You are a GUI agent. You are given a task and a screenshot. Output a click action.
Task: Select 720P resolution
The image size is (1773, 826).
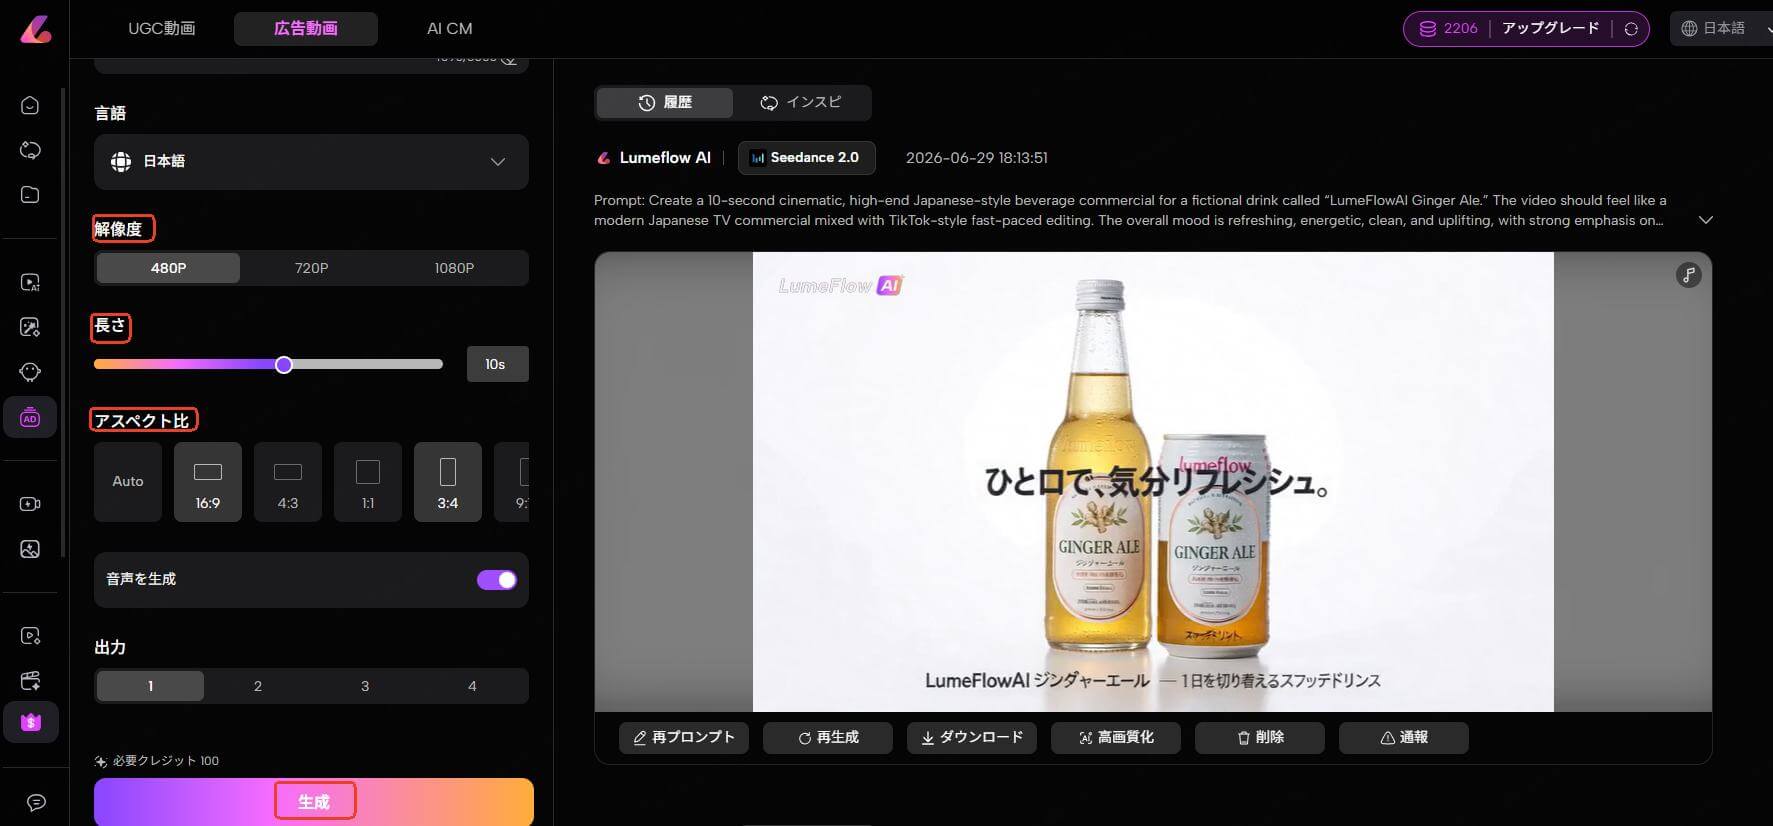coord(311,268)
